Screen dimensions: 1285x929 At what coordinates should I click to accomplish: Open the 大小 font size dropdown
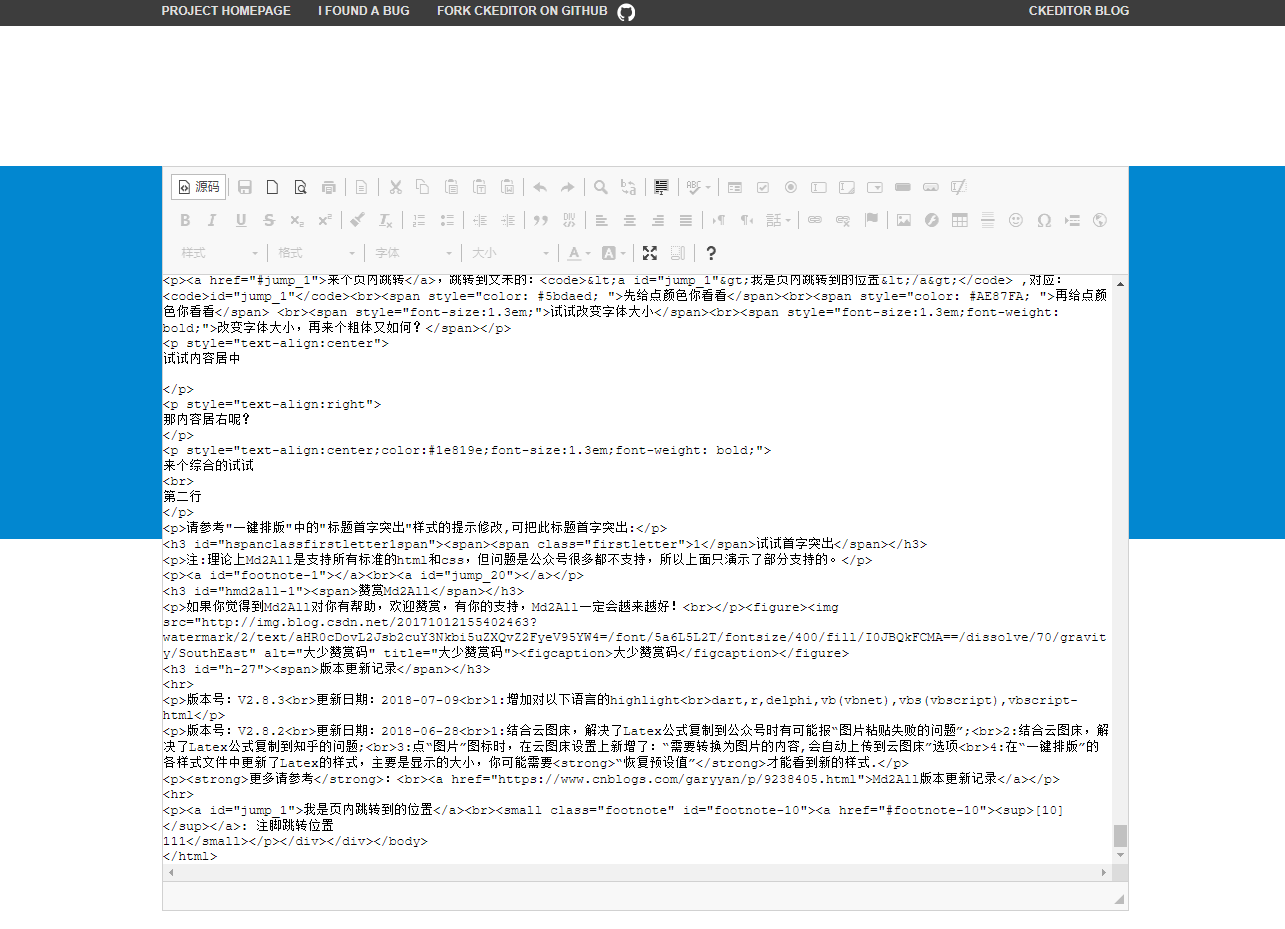click(509, 253)
